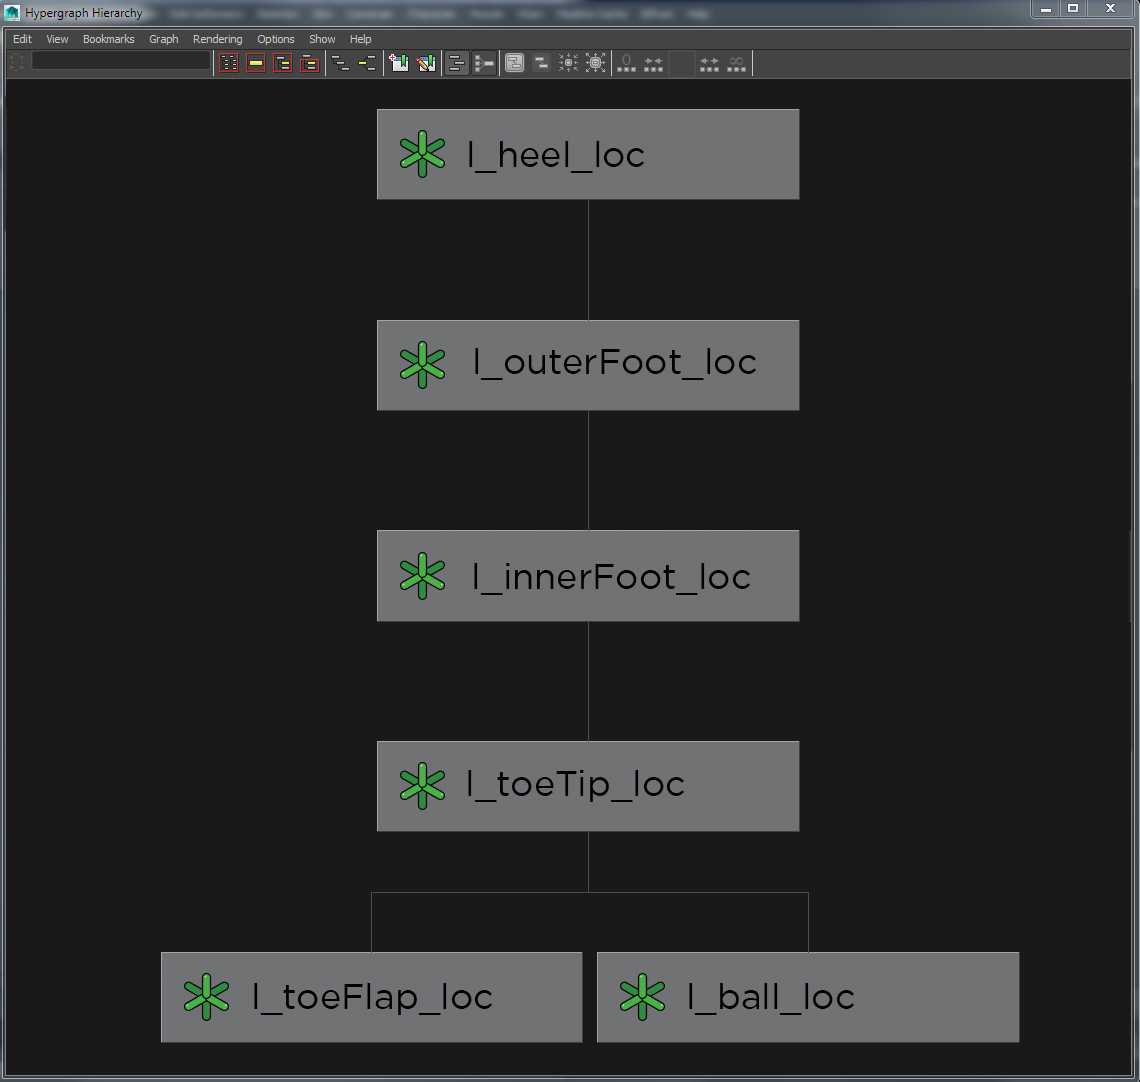Click the node name search field

point(121,62)
